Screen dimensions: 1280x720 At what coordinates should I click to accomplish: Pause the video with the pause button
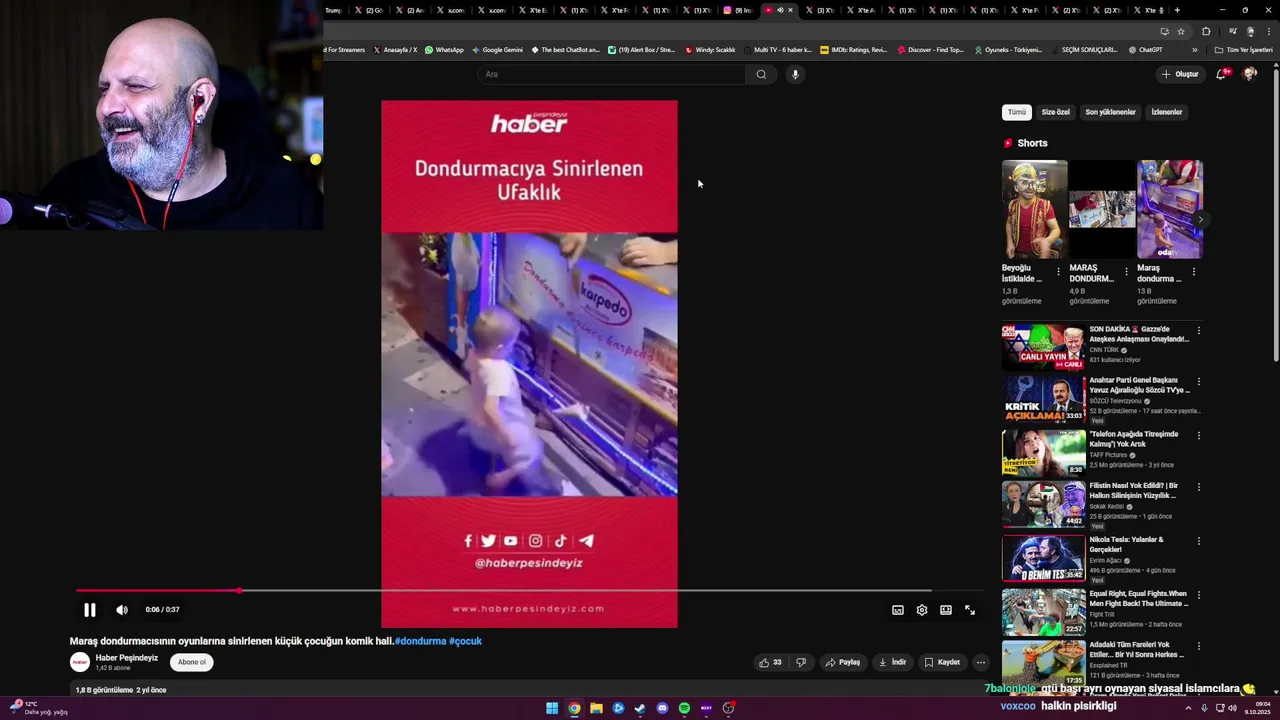[90, 610]
